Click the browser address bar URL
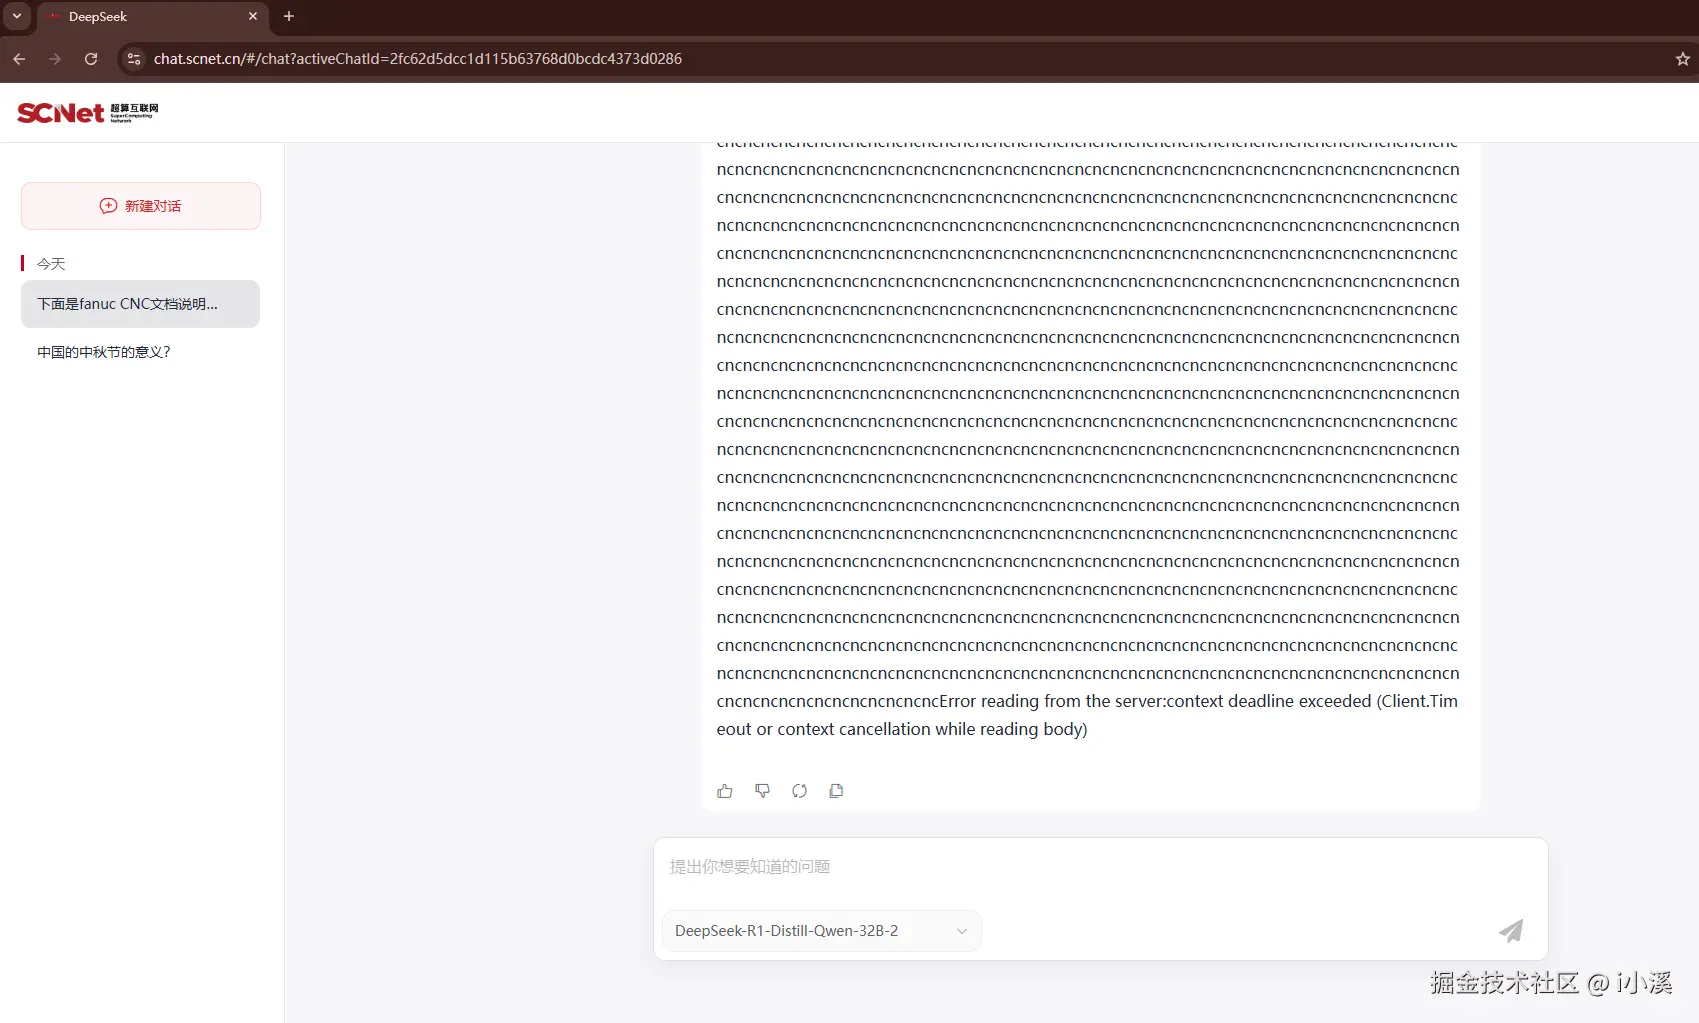This screenshot has height=1023, width=1699. pyautogui.click(x=418, y=59)
